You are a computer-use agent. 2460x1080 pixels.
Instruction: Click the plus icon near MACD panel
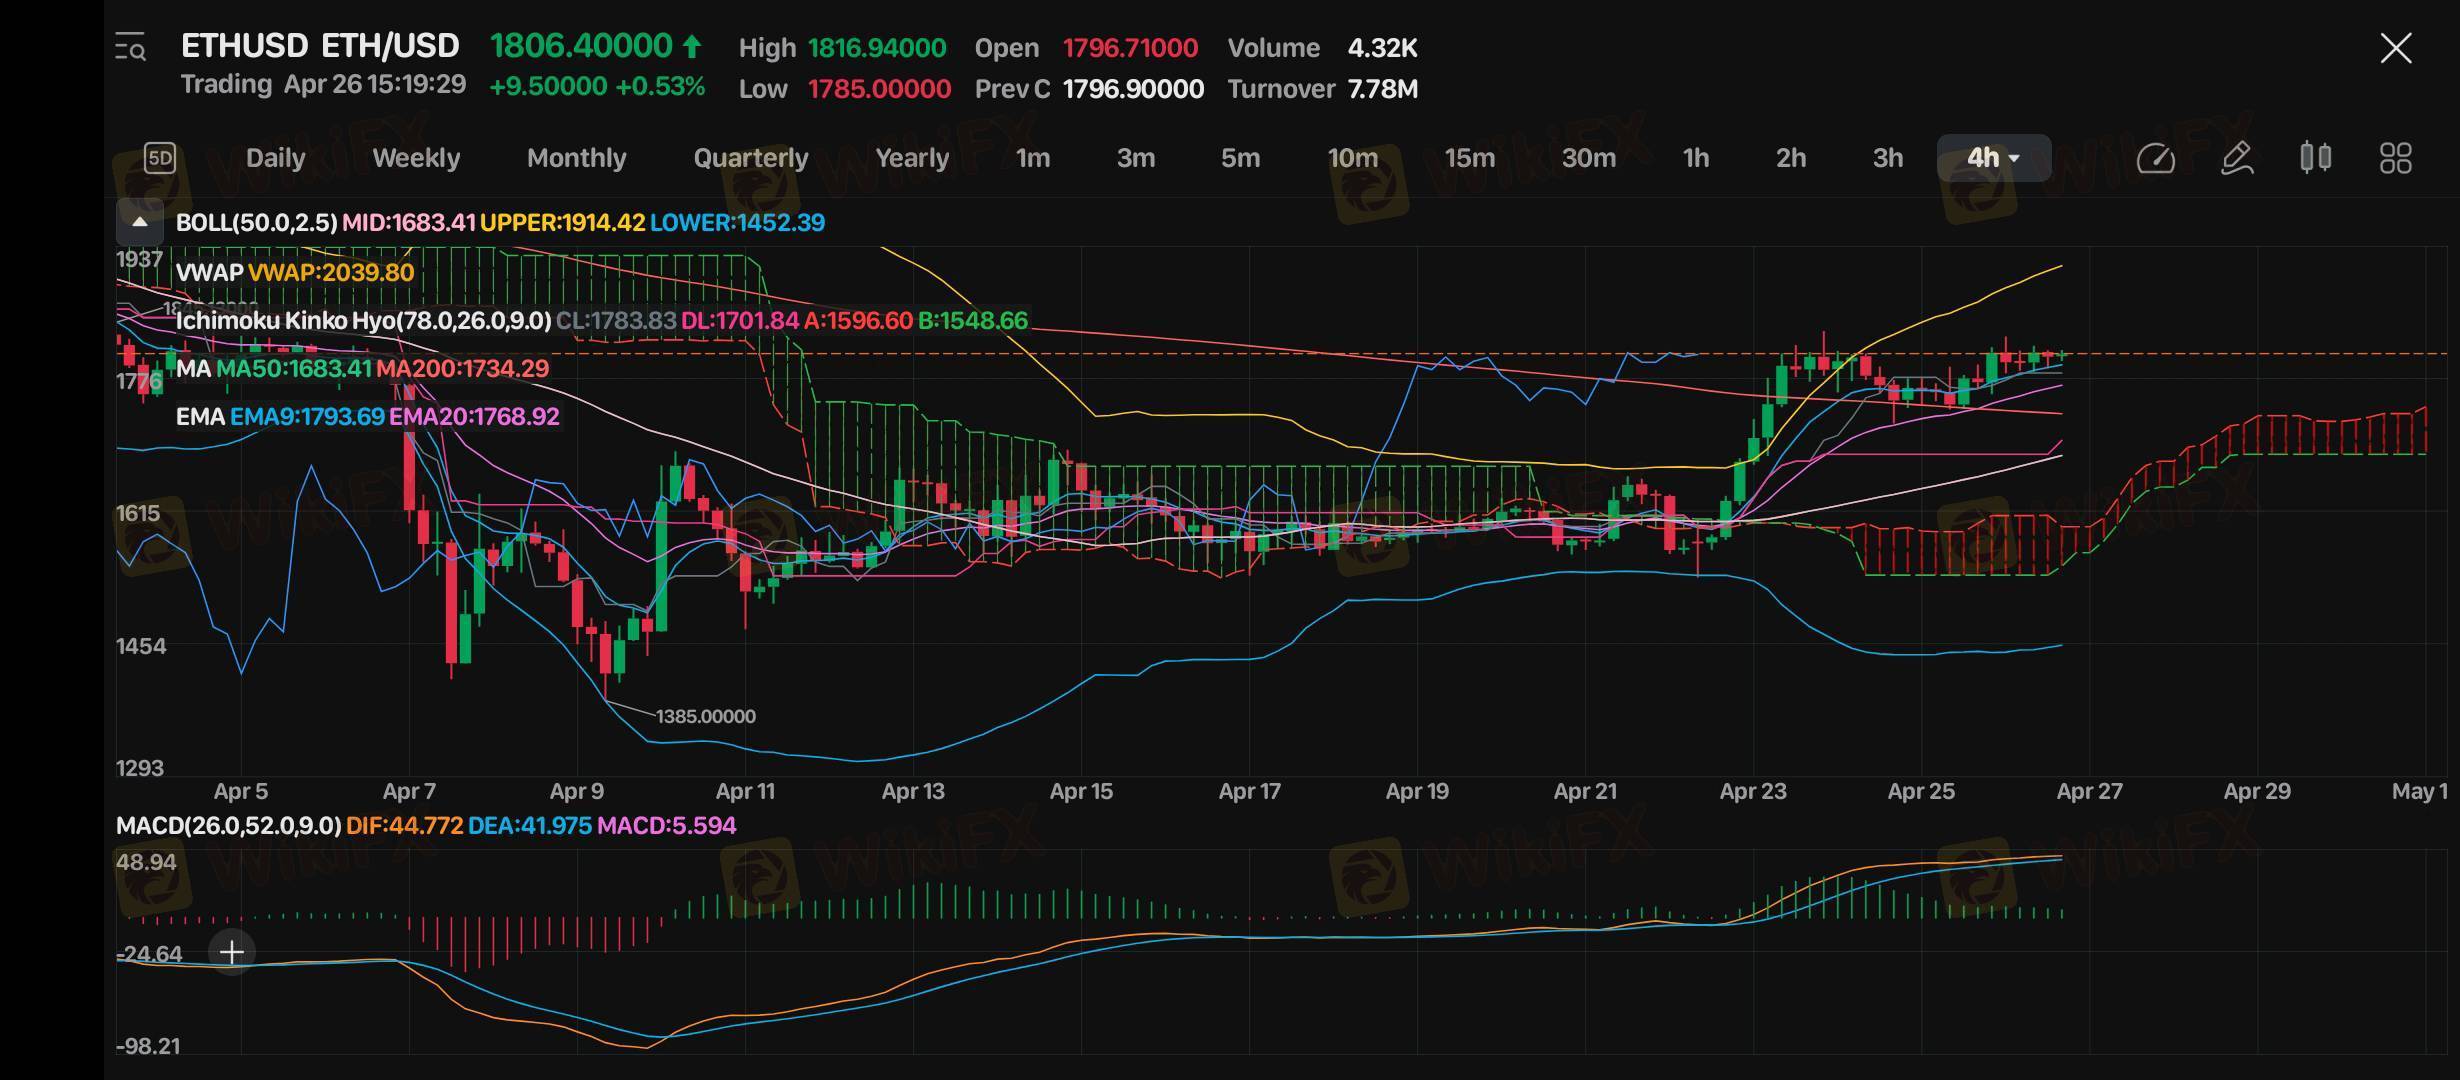pyautogui.click(x=232, y=952)
